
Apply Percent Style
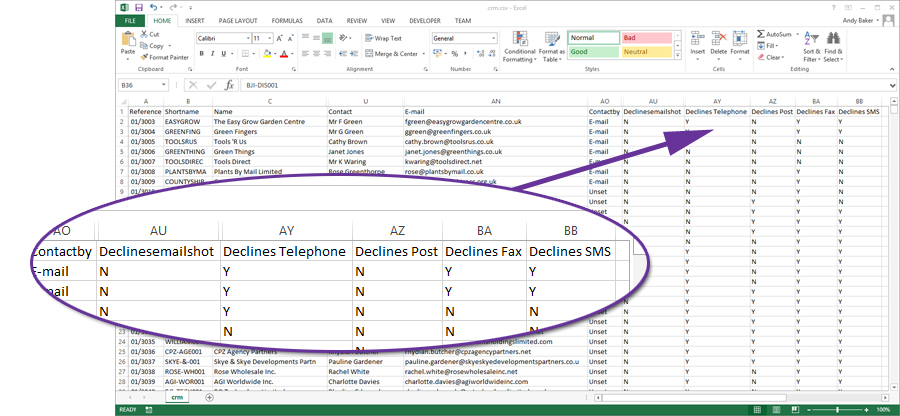(x=454, y=54)
